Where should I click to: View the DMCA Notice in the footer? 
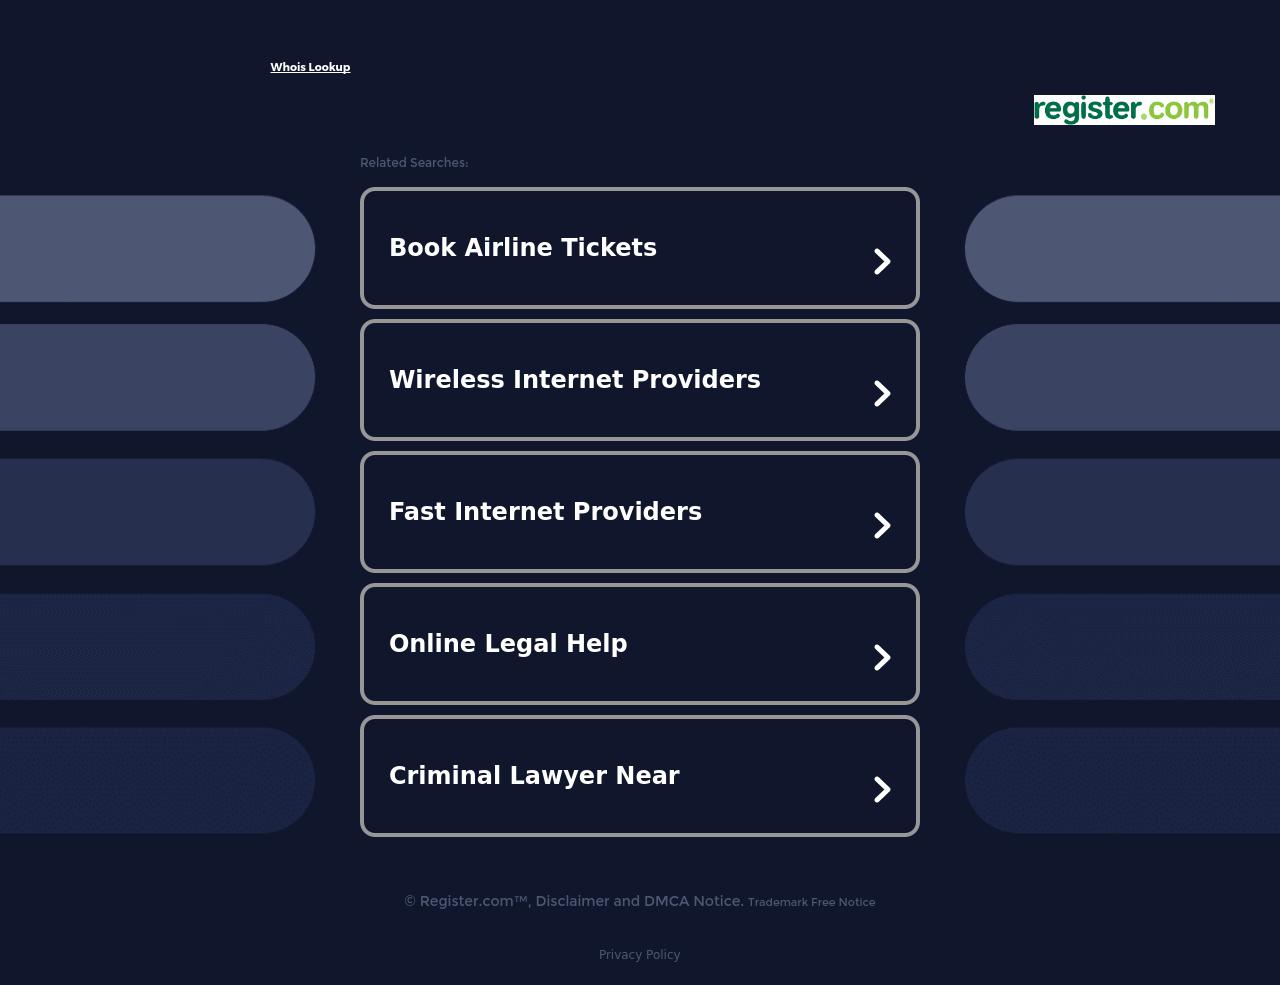click(x=693, y=901)
